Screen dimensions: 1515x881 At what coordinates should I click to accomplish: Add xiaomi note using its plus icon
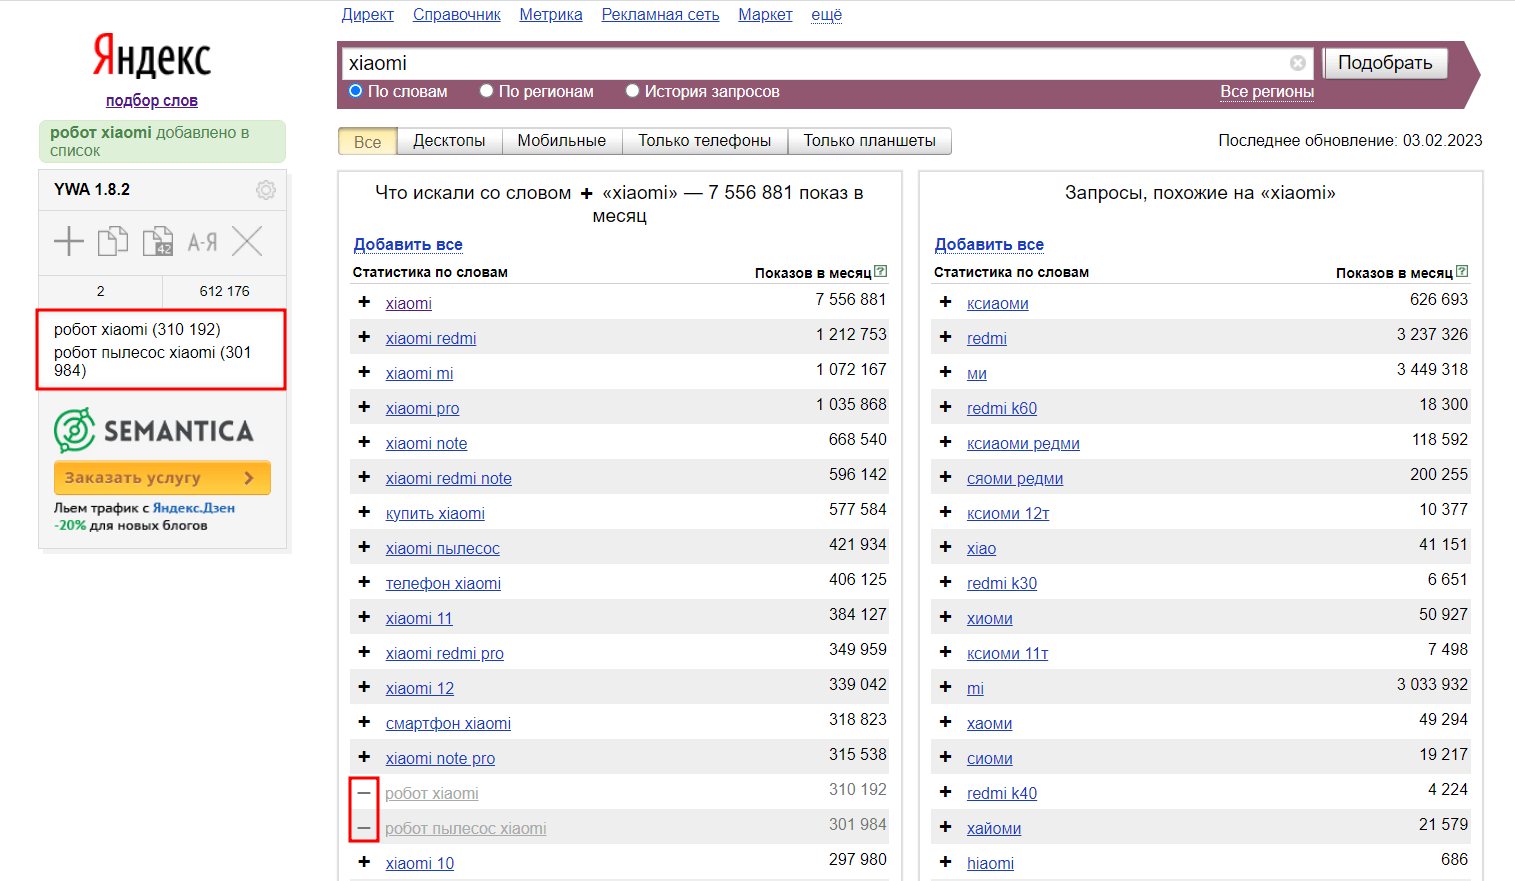point(364,442)
